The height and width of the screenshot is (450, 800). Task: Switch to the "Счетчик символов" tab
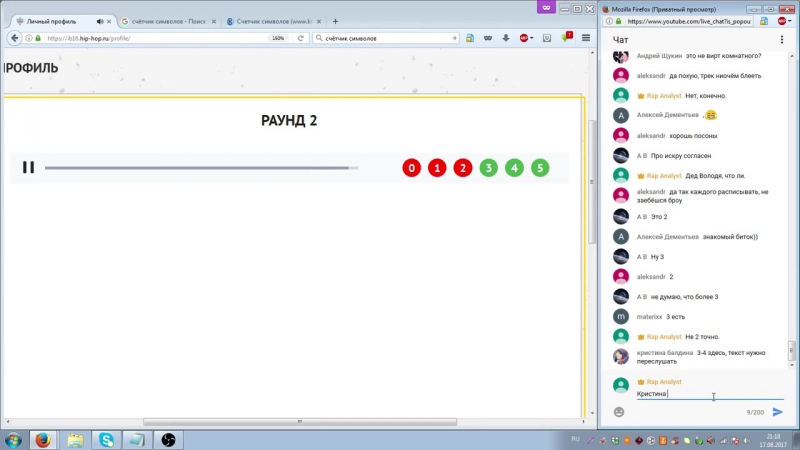coord(268,21)
